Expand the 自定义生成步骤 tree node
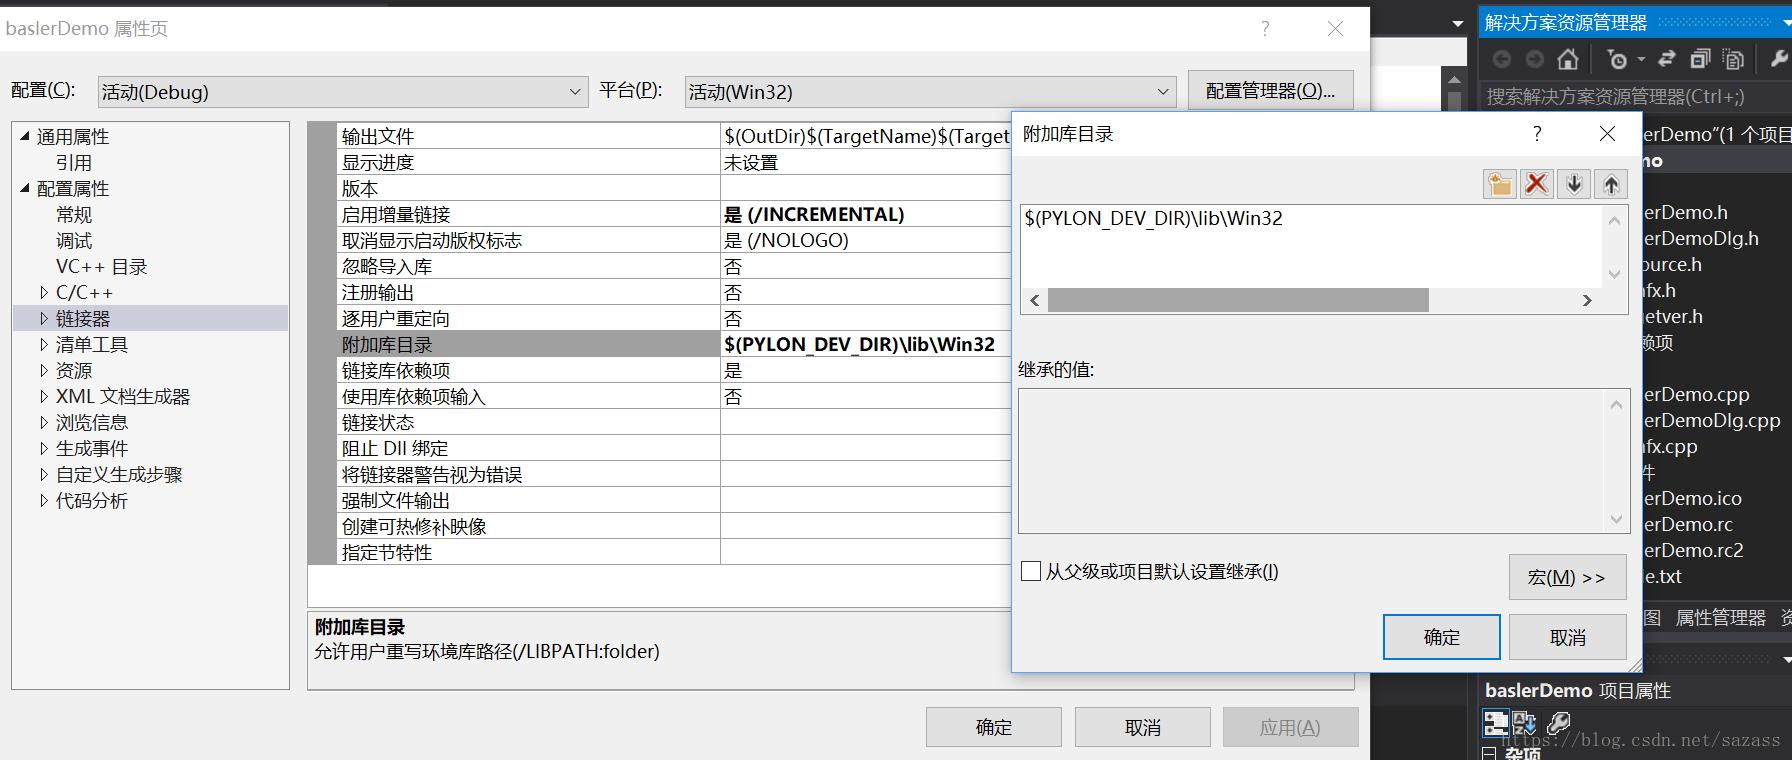Screen dimensions: 1792x760 click(44, 474)
